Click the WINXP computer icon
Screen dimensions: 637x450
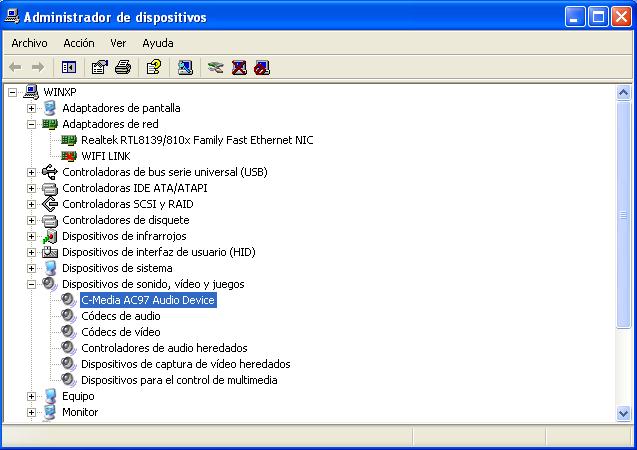coord(31,92)
